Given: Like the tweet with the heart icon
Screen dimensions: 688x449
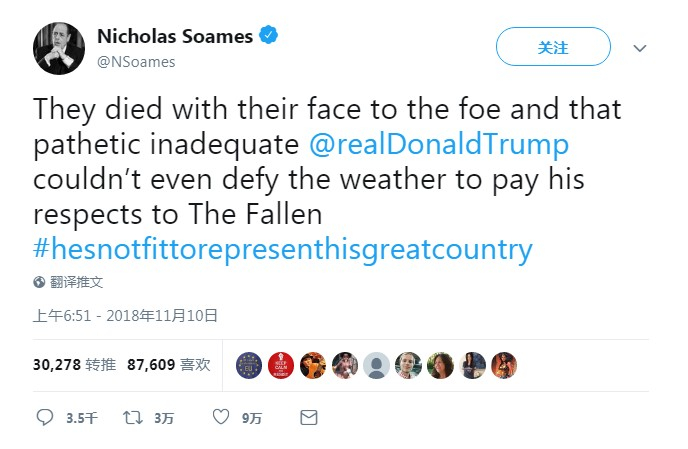Looking at the screenshot, I should pyautogui.click(x=222, y=417).
